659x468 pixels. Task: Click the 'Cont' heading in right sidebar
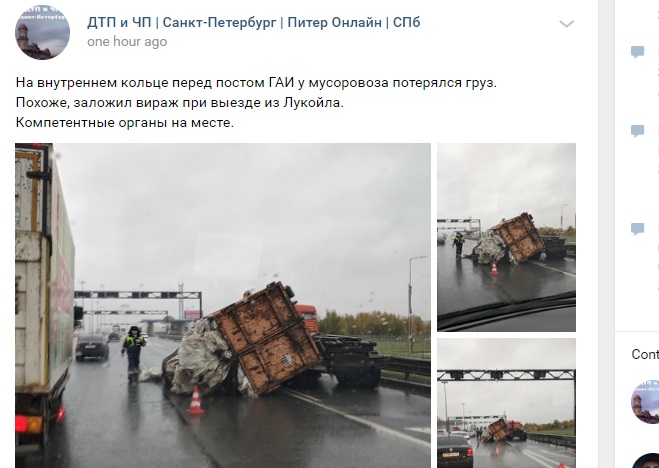(645, 354)
